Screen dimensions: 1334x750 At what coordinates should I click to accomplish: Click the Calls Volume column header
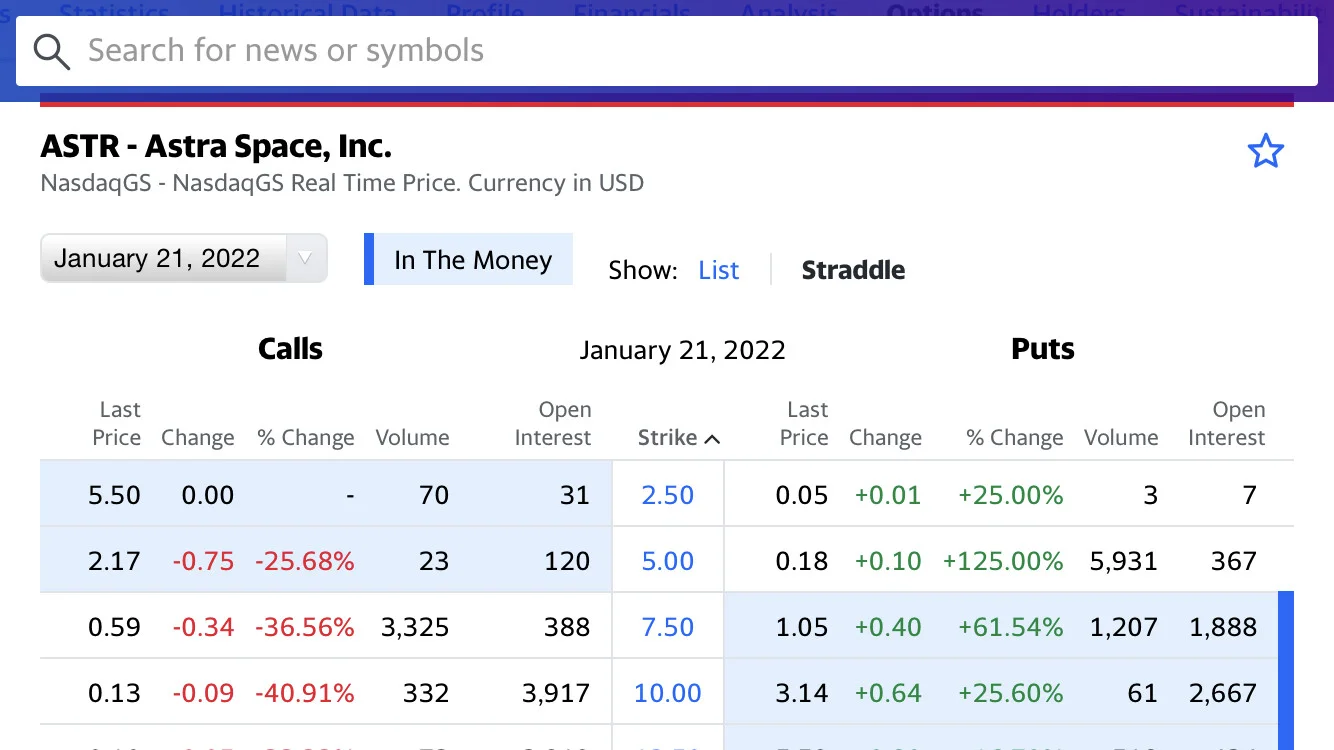coord(412,438)
